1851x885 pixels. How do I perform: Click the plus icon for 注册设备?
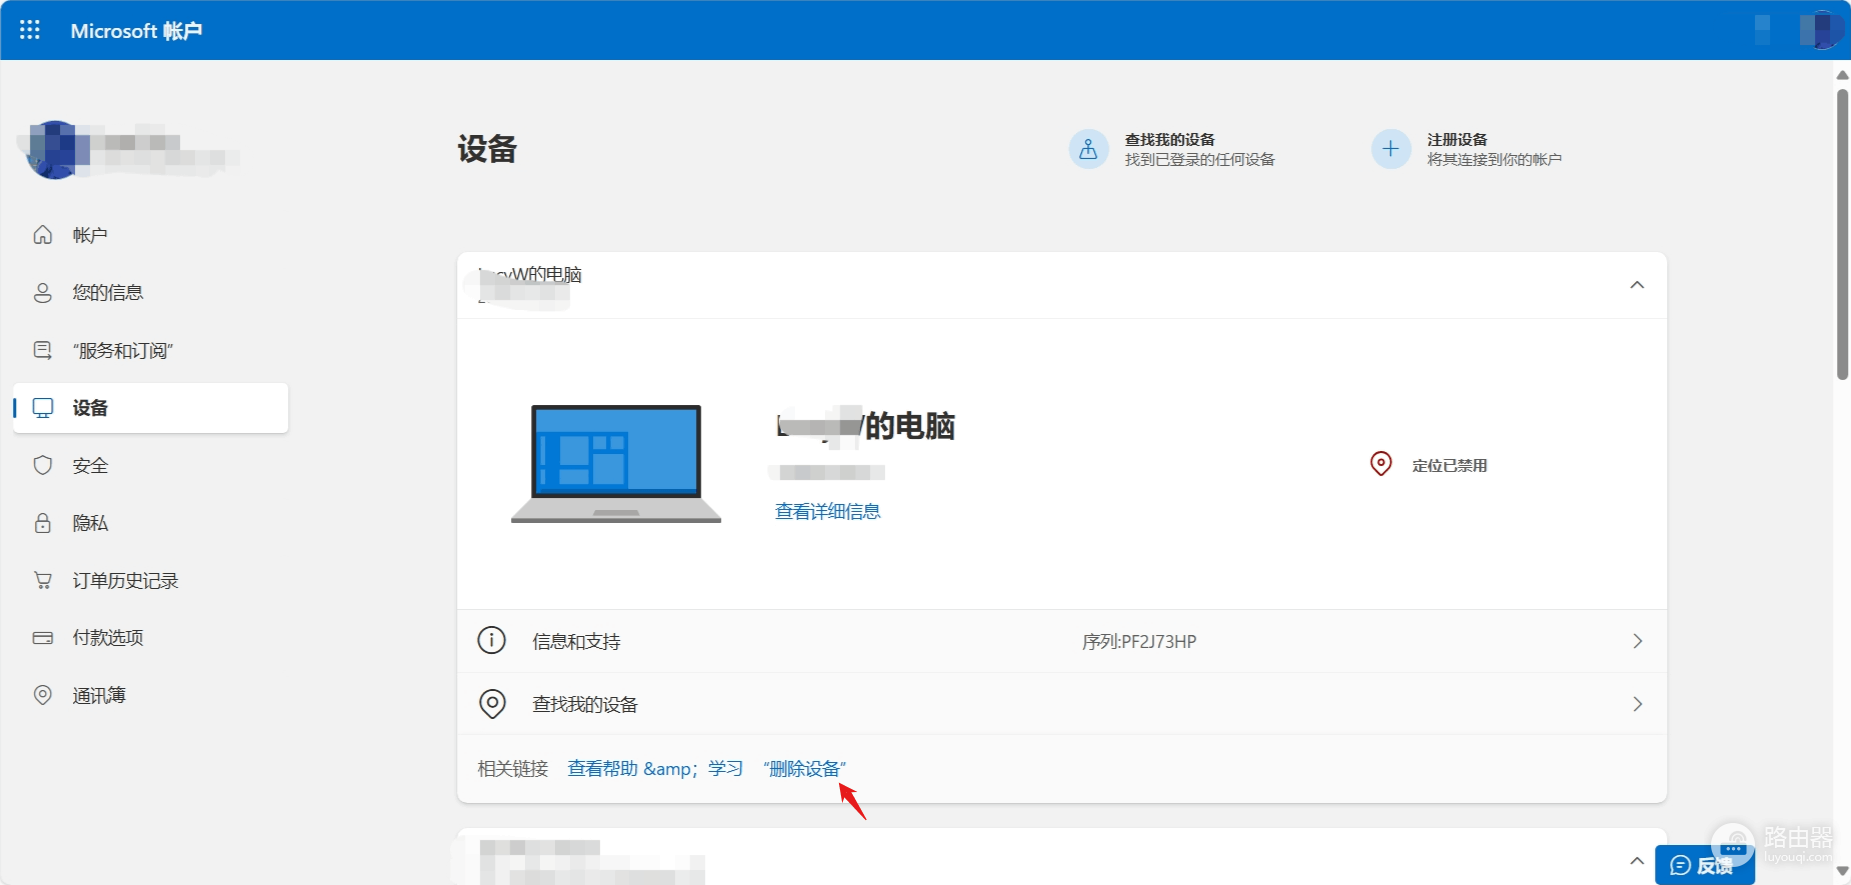[x=1391, y=149]
